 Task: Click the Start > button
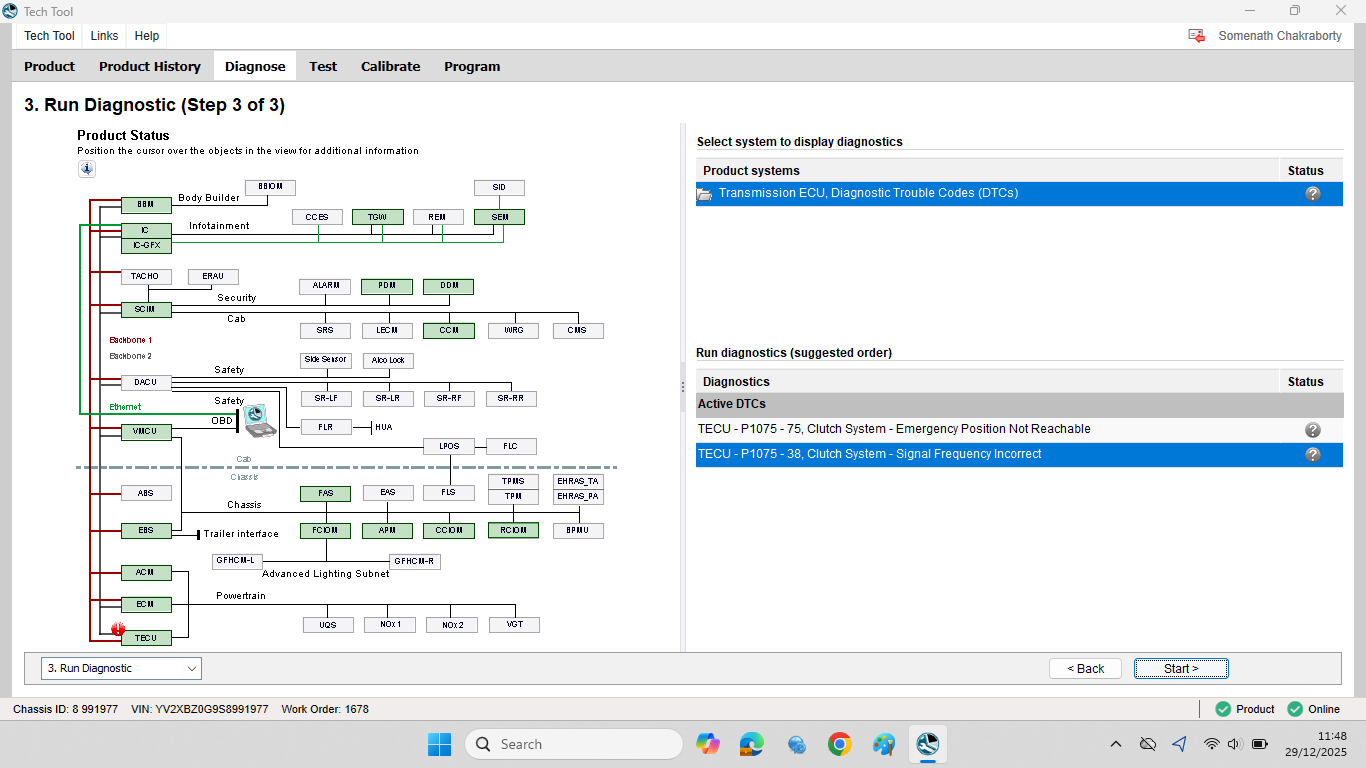tap(1181, 669)
